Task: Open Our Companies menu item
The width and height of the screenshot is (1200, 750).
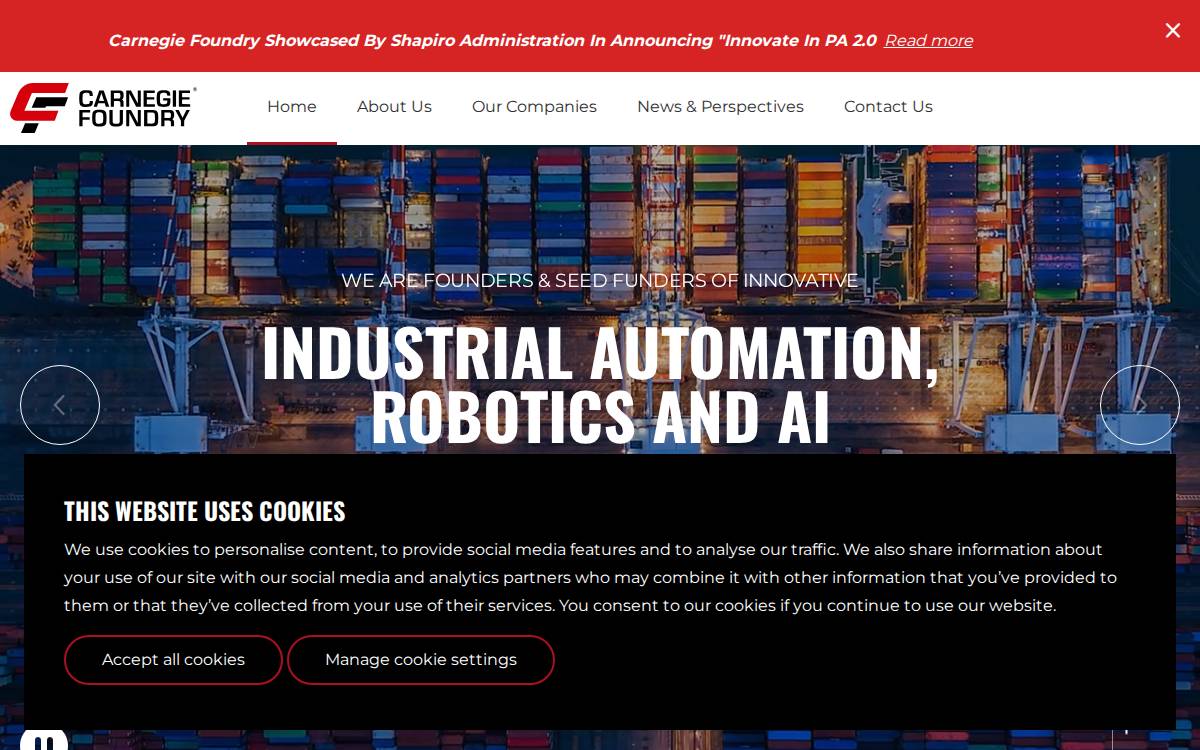Action: point(534,107)
